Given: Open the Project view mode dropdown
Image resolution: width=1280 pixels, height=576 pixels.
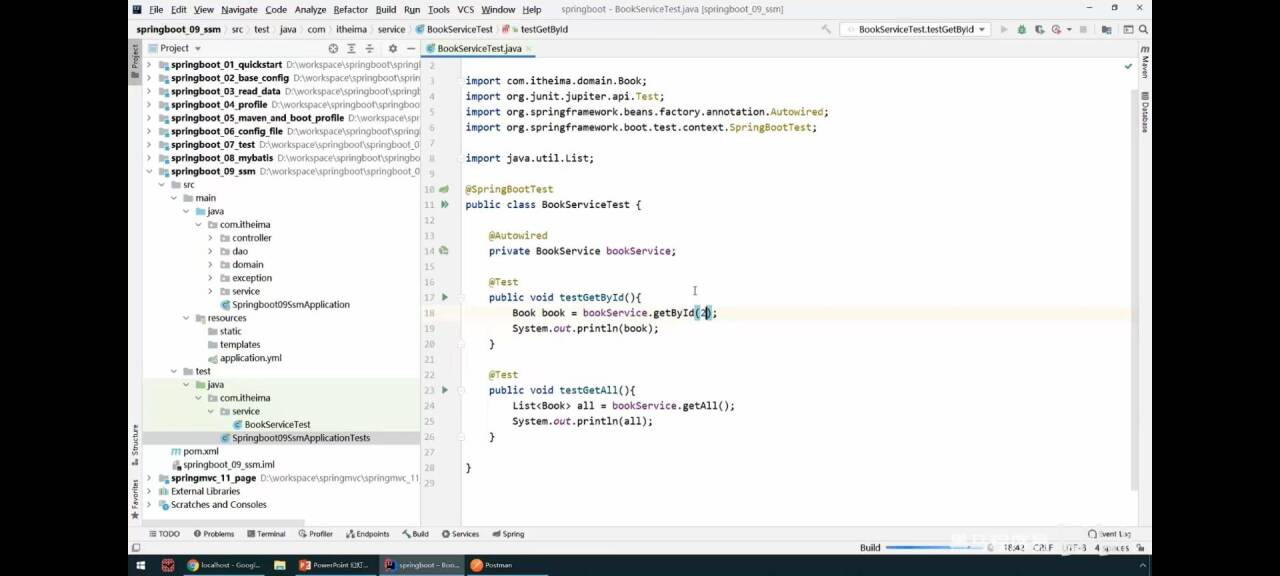Looking at the screenshot, I should coord(197,48).
